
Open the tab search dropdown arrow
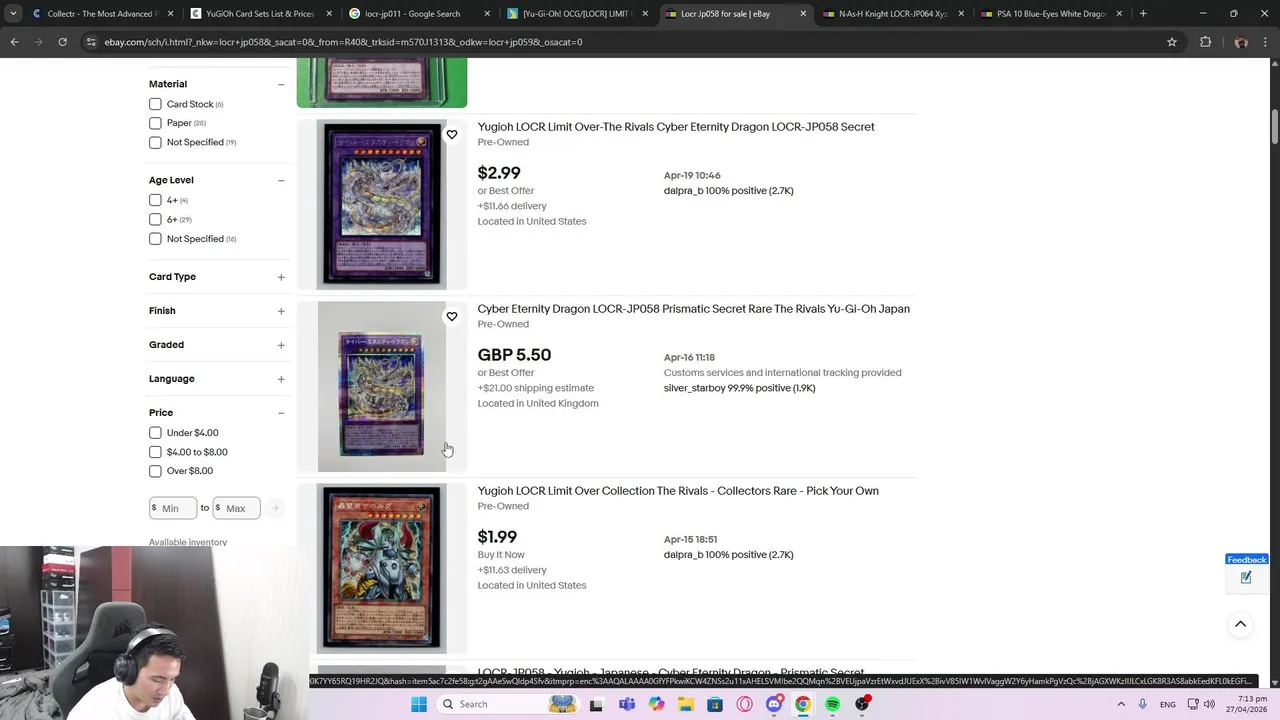[13, 14]
